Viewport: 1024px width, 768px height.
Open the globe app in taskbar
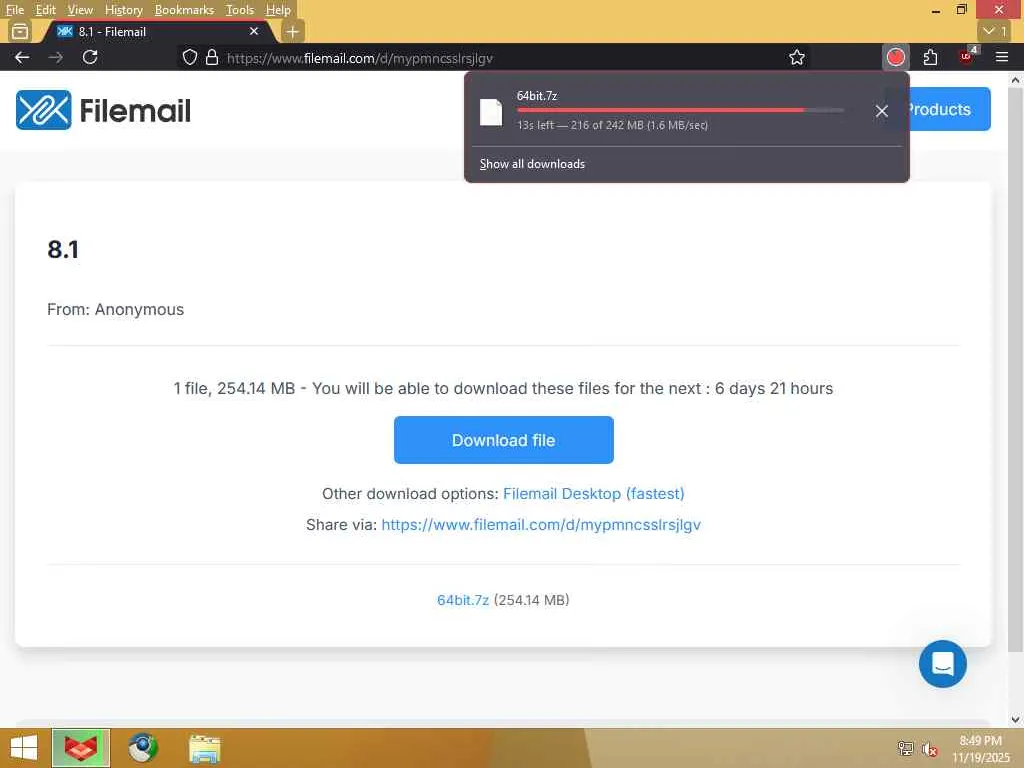(x=142, y=748)
